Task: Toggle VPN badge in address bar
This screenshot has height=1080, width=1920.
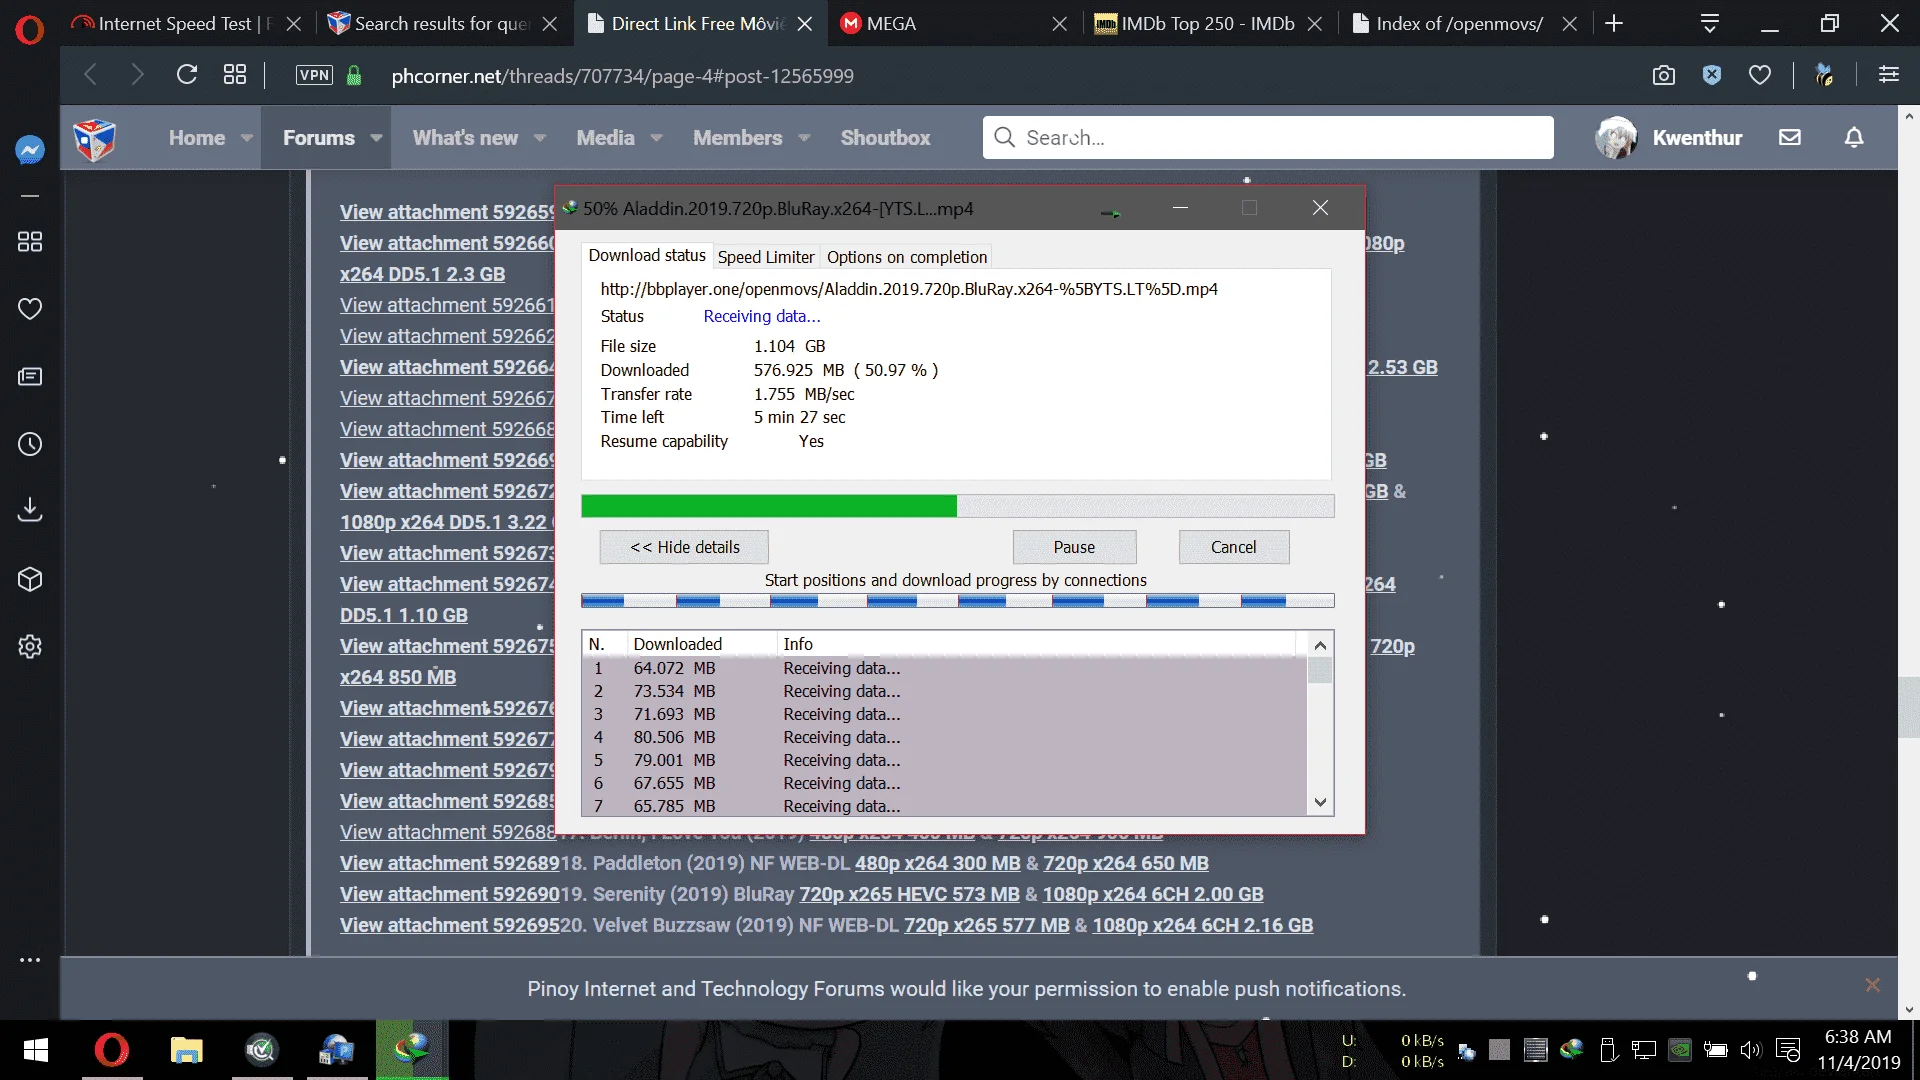Action: tap(314, 75)
